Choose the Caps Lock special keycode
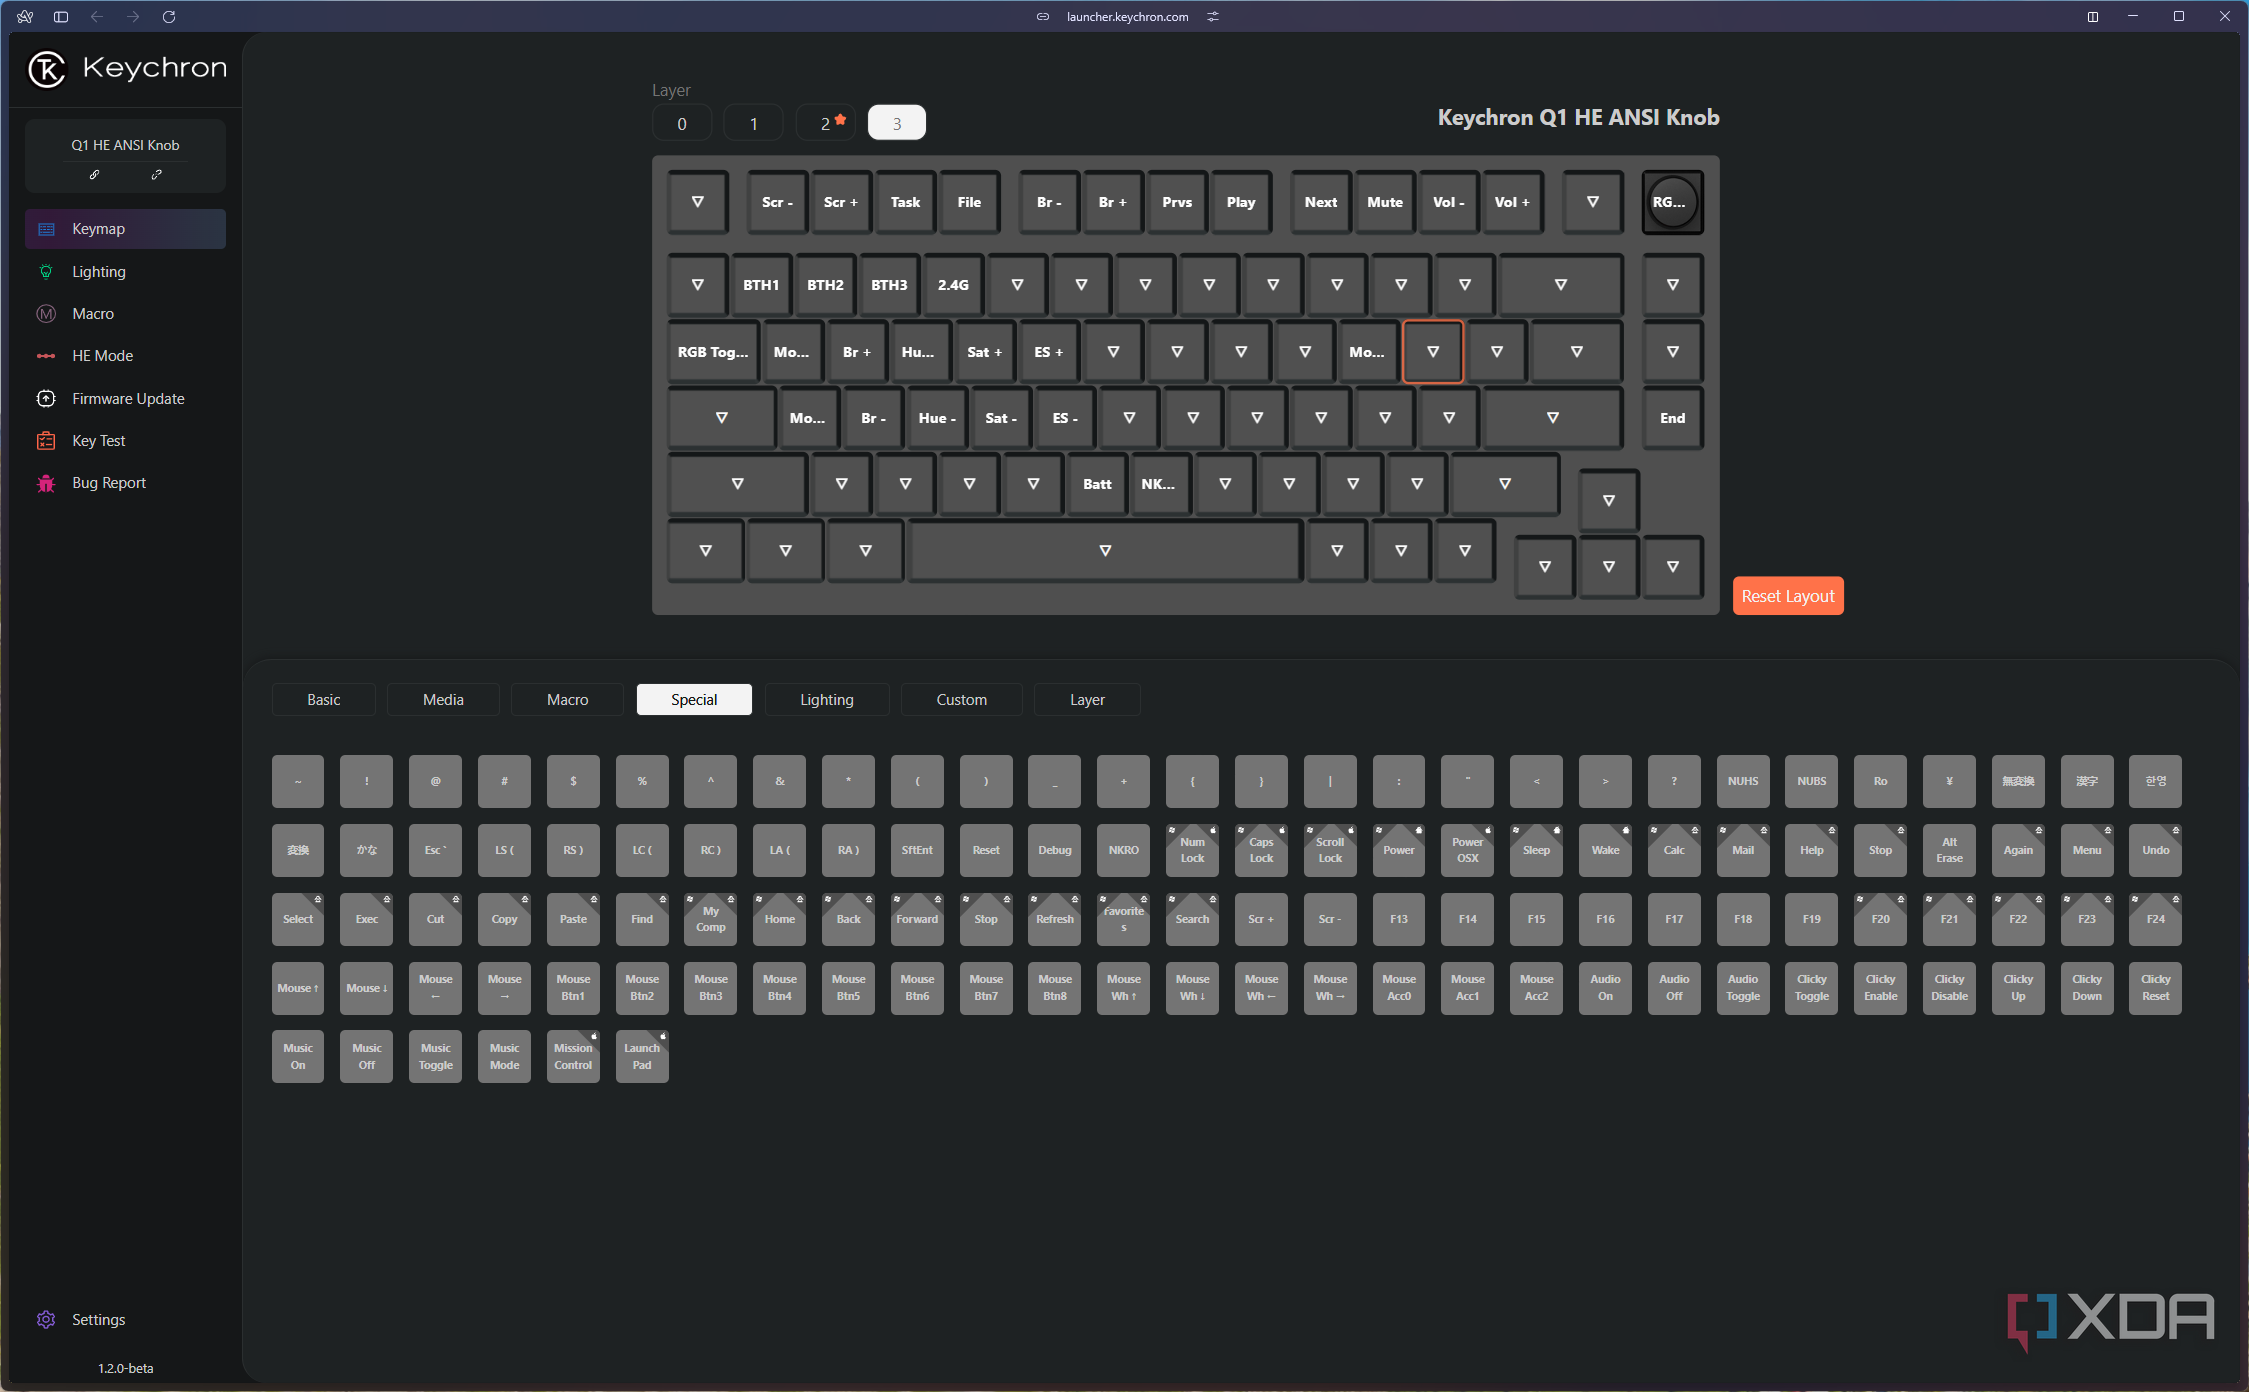The height and width of the screenshot is (1392, 2249). (1261, 850)
